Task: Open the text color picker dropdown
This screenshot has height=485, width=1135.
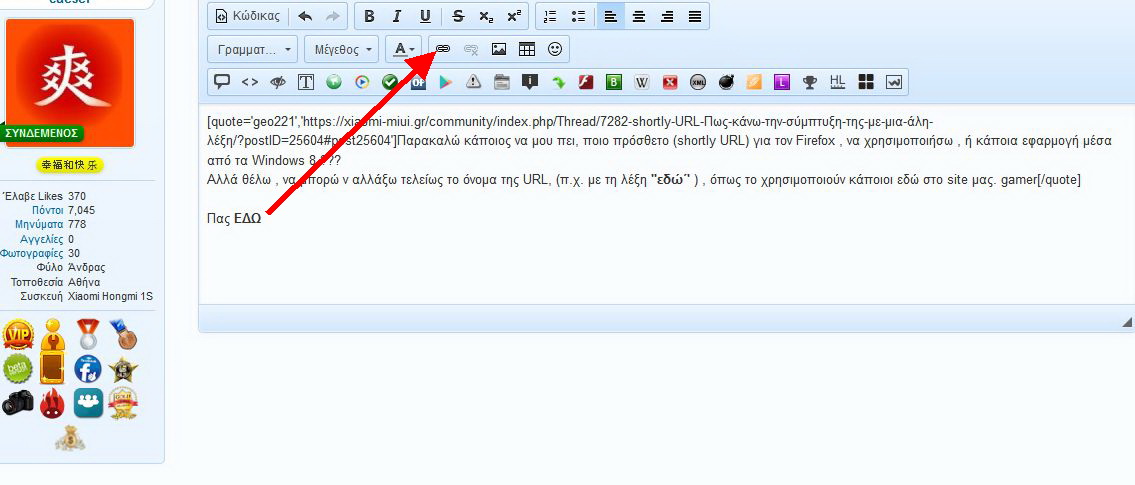Action: pyautogui.click(x=405, y=49)
